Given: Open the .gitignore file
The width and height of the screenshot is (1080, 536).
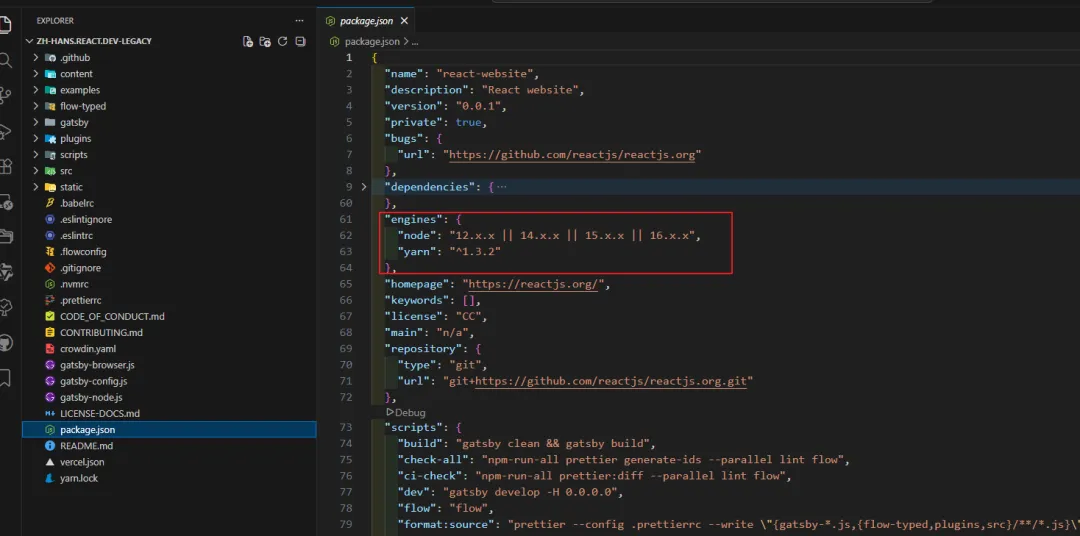Looking at the screenshot, I should tap(169, 268).
